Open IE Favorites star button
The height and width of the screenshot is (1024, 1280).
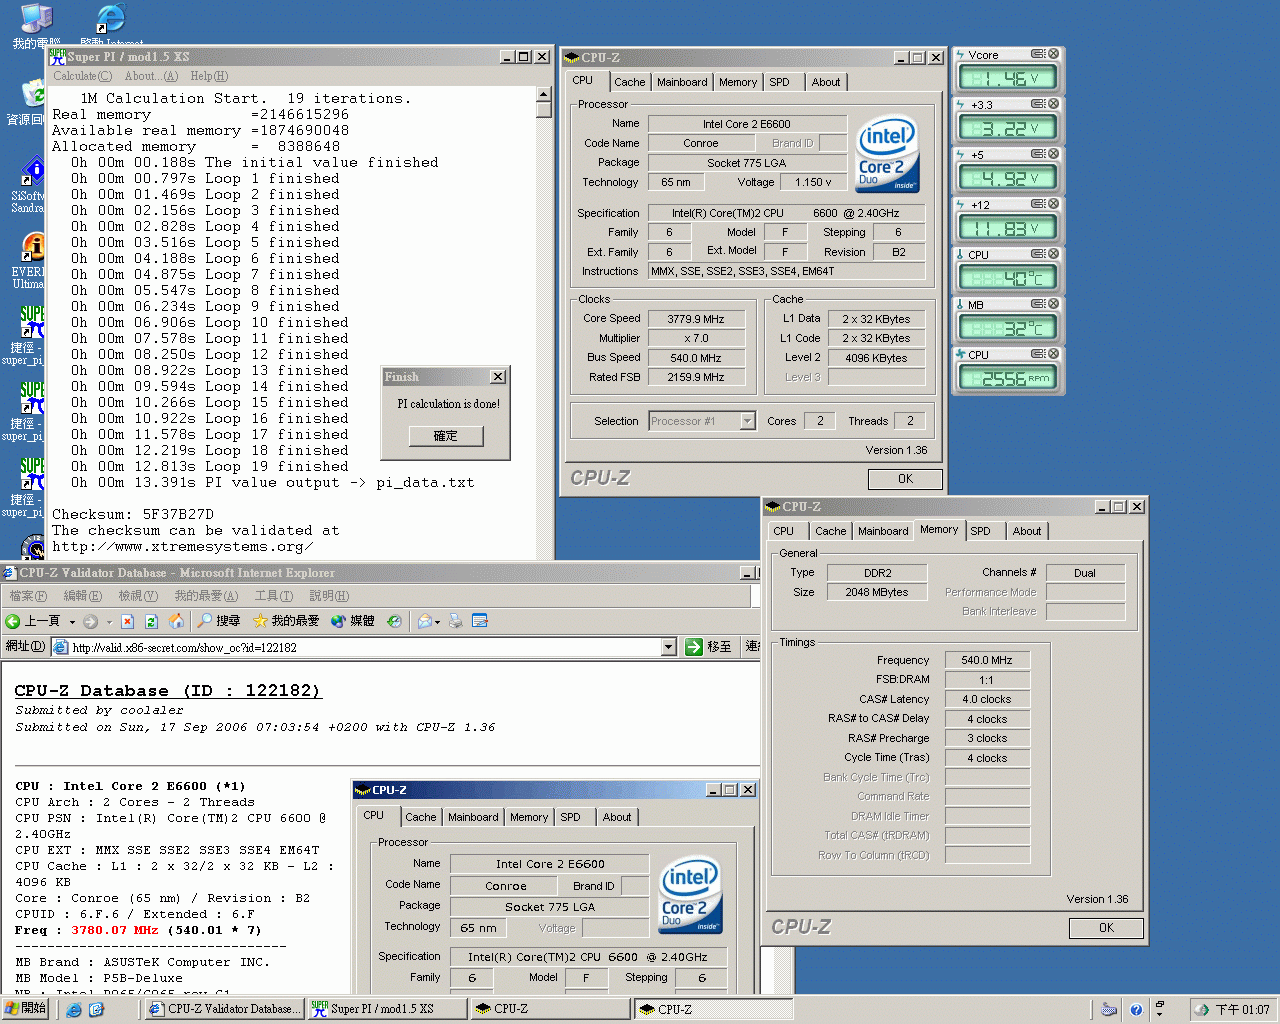point(286,621)
